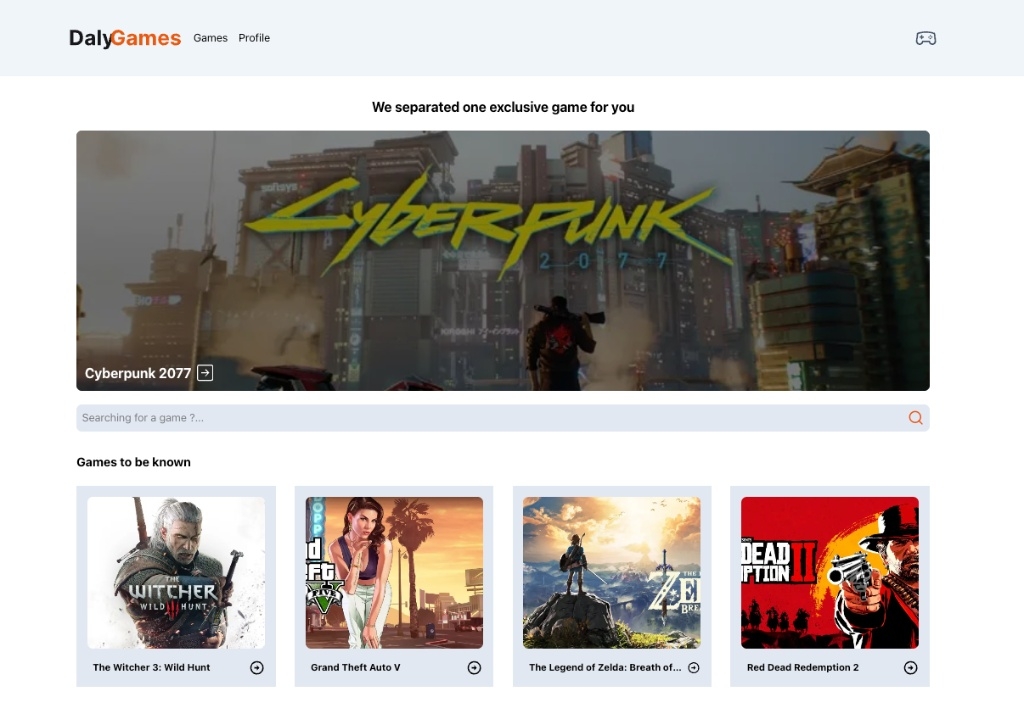Click the 'Red Dead Redemption 2' title

[x=802, y=668]
